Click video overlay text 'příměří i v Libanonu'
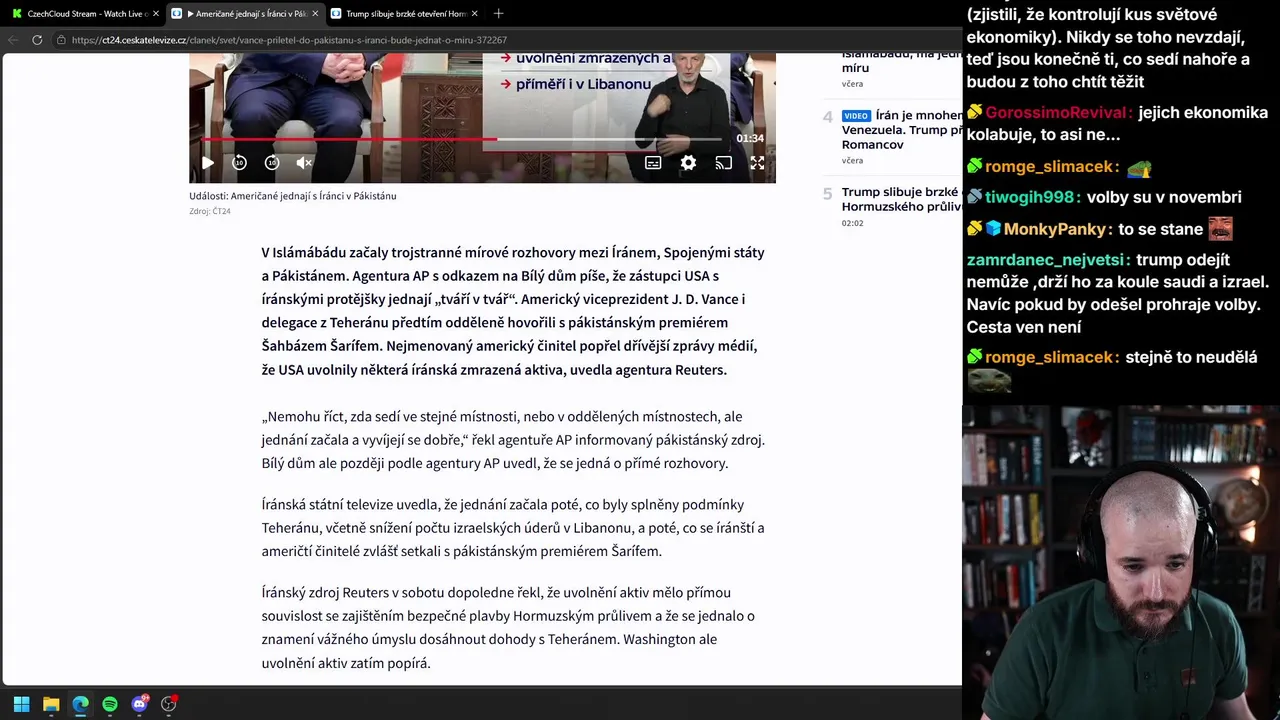This screenshot has width=1280, height=720. [x=583, y=84]
